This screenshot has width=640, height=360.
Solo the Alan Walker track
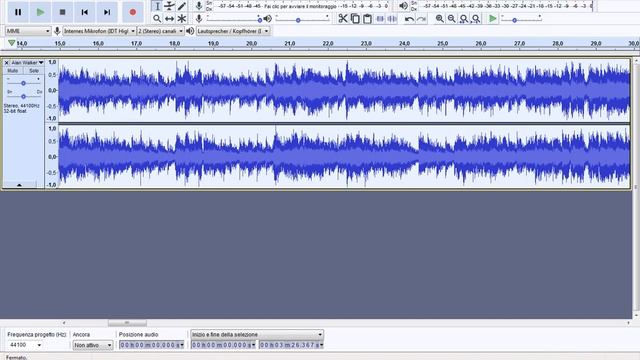click(33, 71)
